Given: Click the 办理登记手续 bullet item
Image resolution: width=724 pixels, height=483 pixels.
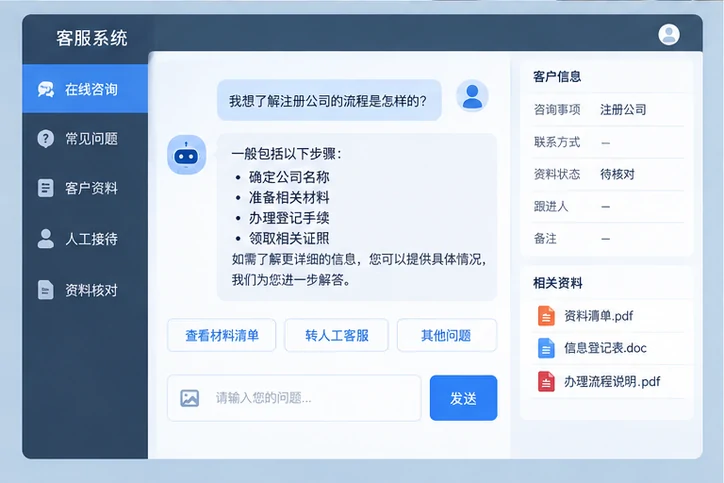Looking at the screenshot, I should pyautogui.click(x=289, y=218).
